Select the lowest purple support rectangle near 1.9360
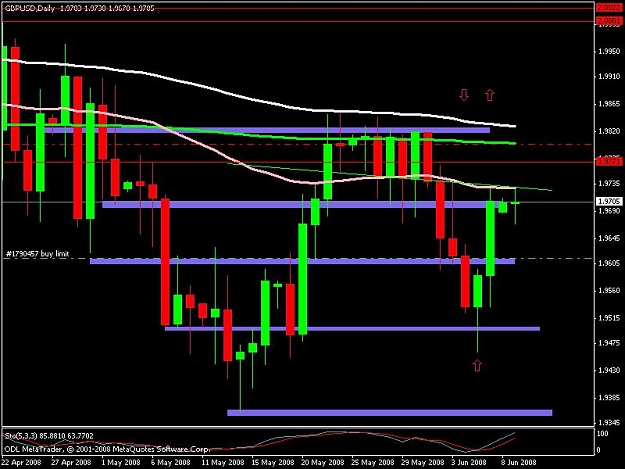 click(x=389, y=413)
